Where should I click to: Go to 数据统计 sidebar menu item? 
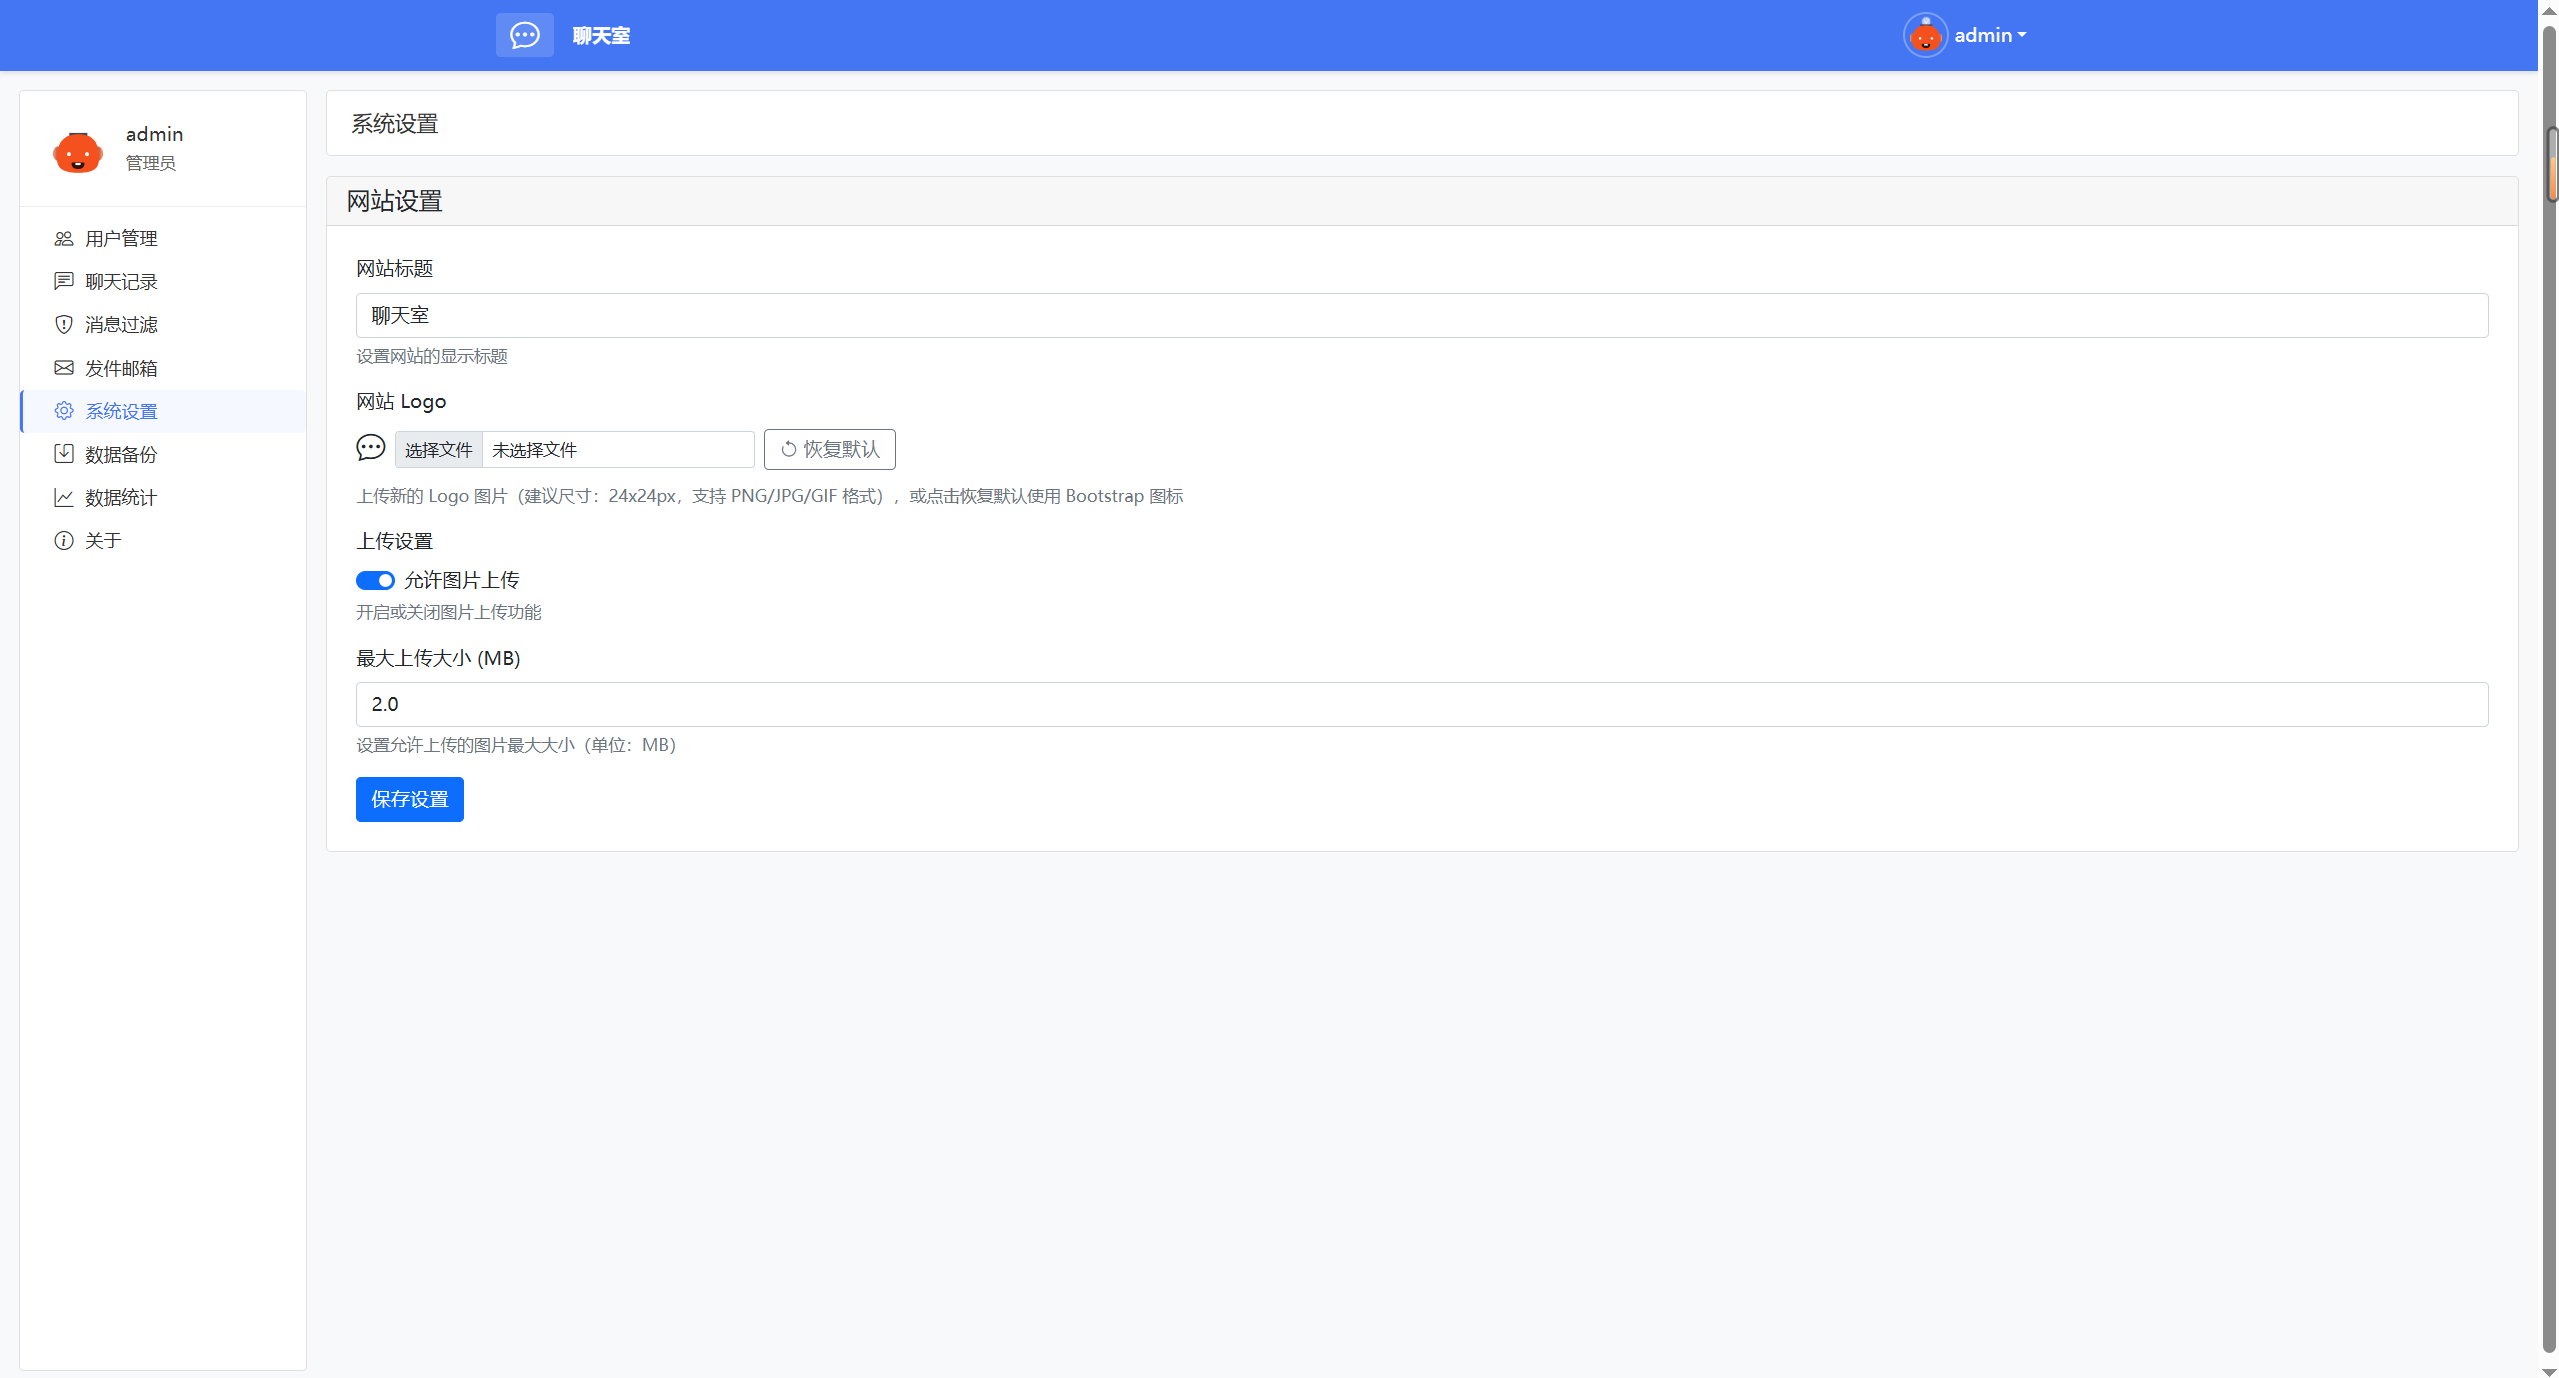coord(121,497)
